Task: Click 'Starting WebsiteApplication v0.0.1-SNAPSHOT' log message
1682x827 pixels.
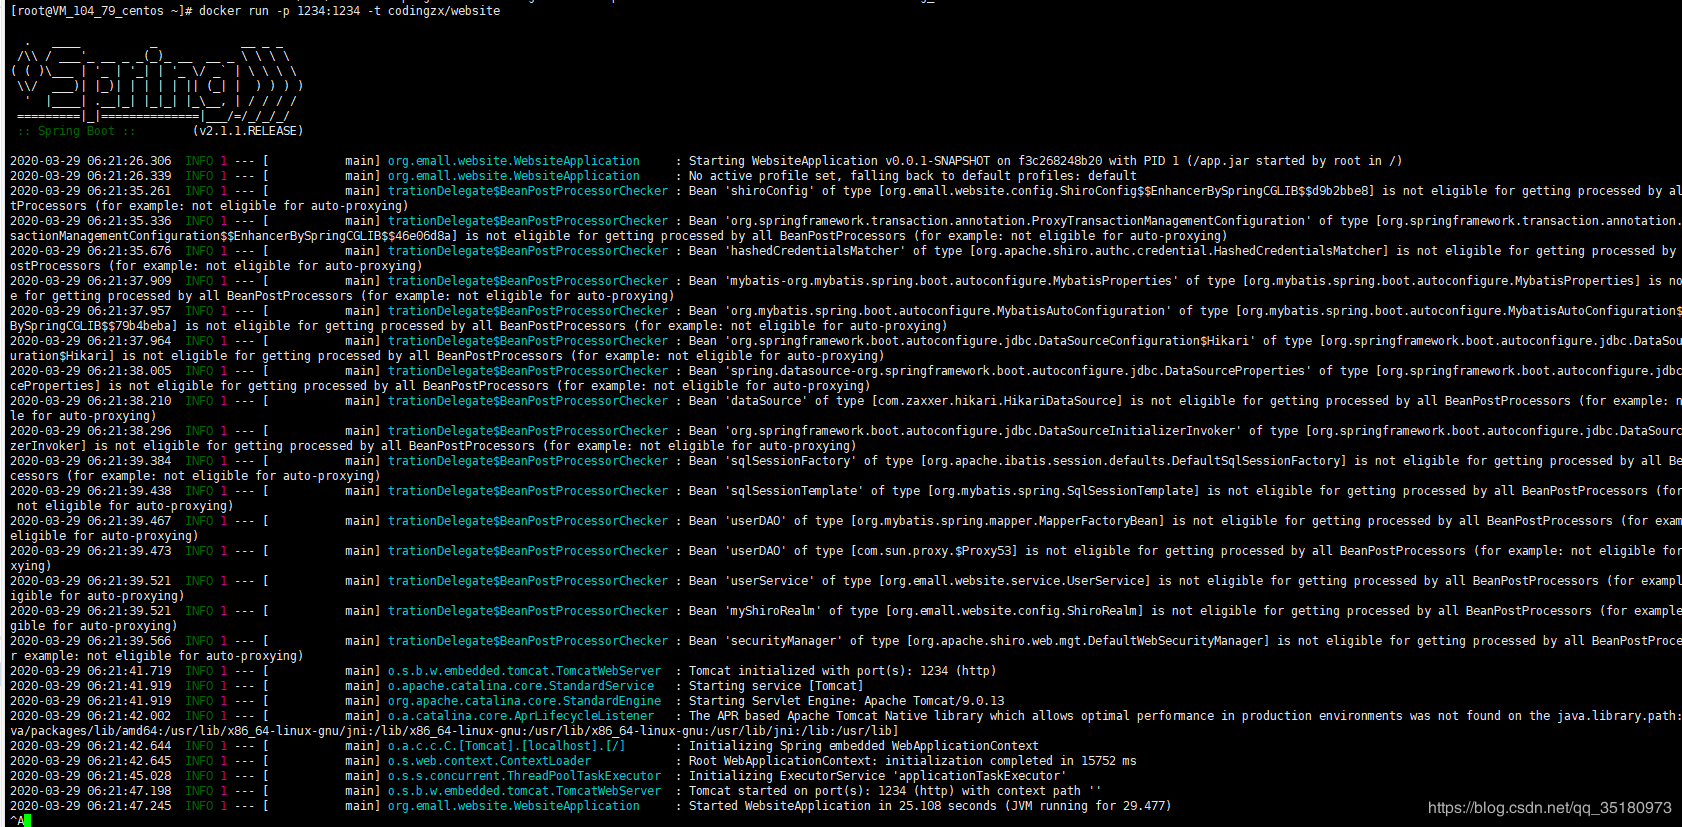Action: coord(1045,161)
